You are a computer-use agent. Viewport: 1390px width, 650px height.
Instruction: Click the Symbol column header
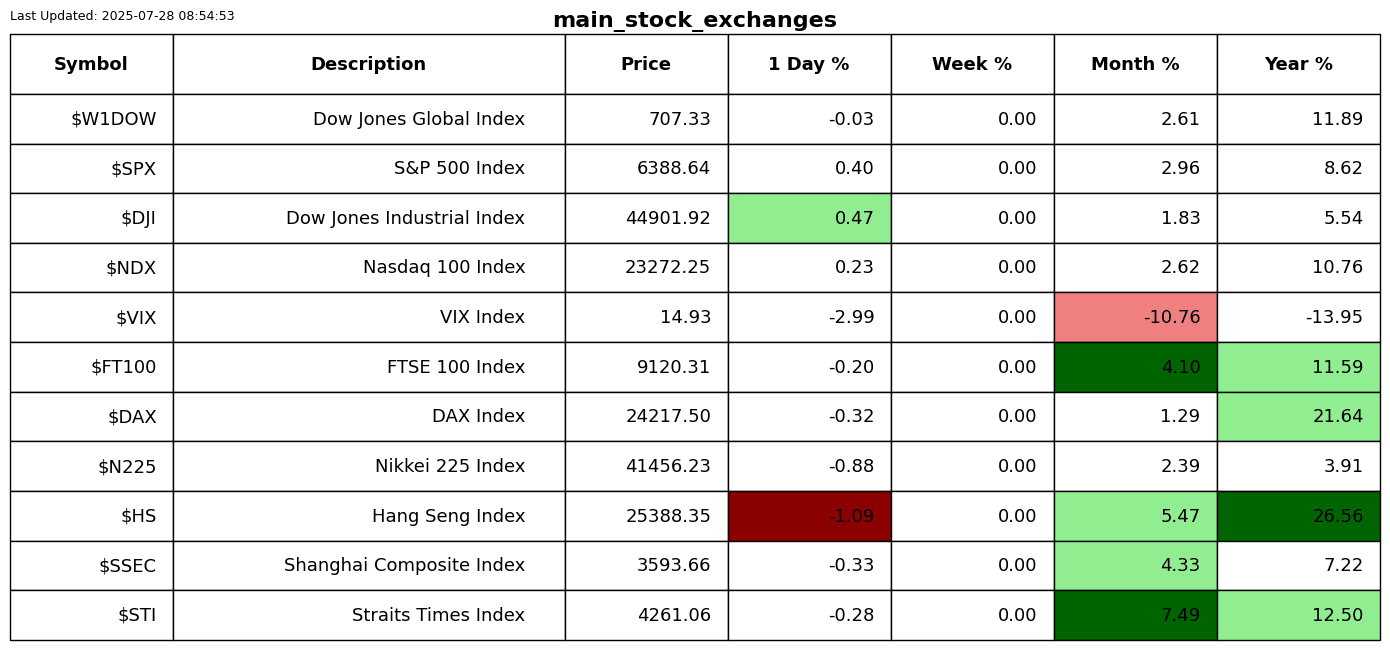pos(91,65)
